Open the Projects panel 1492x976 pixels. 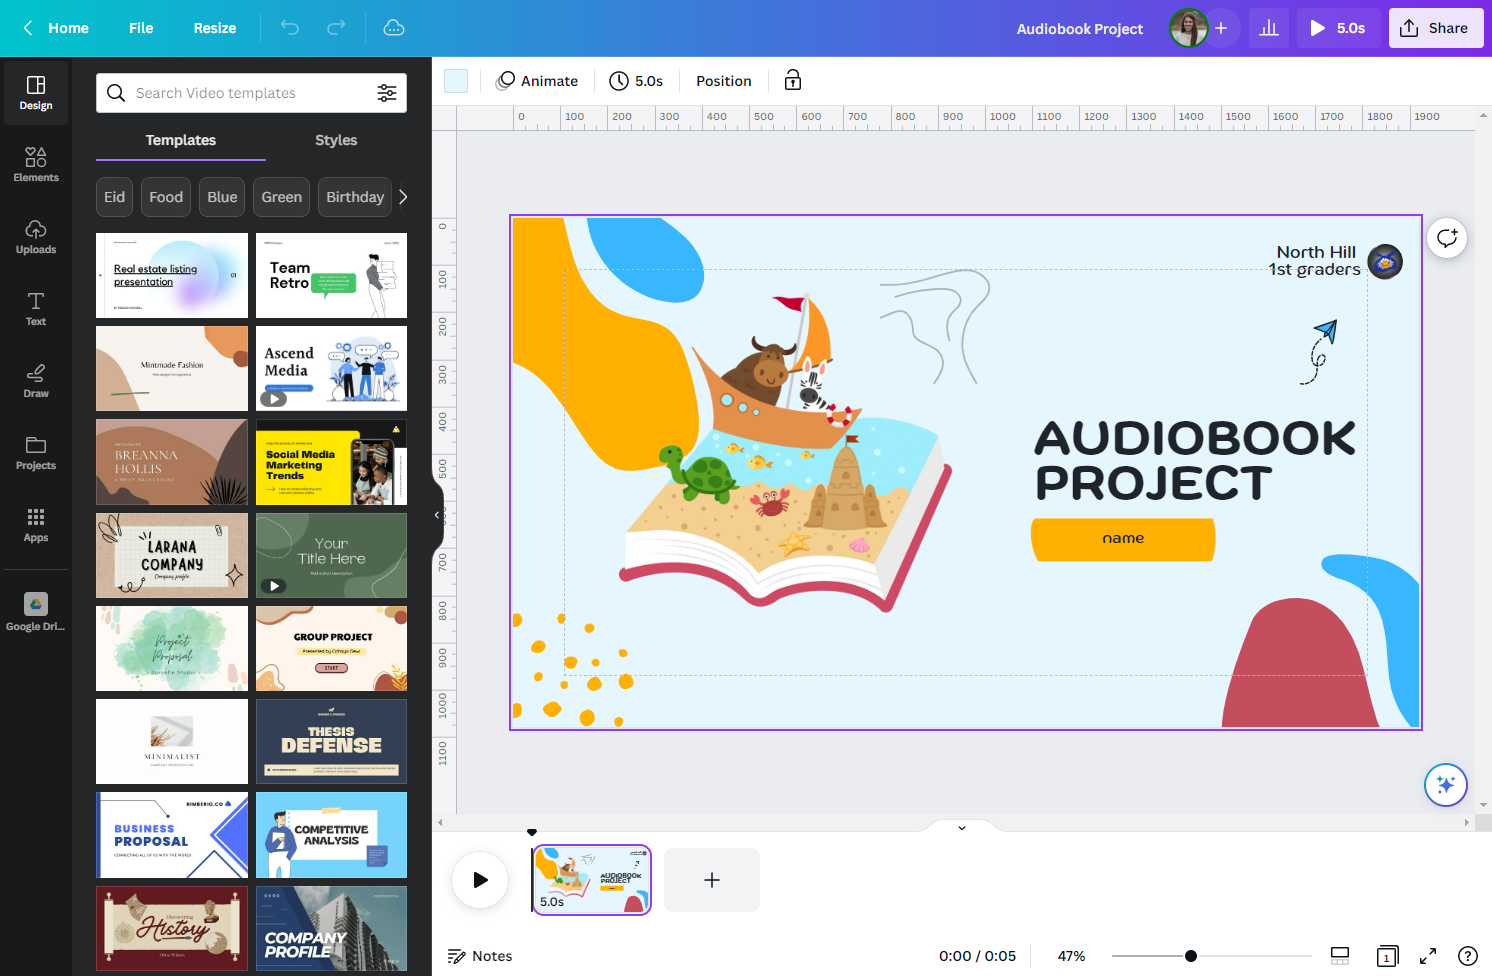coord(36,452)
